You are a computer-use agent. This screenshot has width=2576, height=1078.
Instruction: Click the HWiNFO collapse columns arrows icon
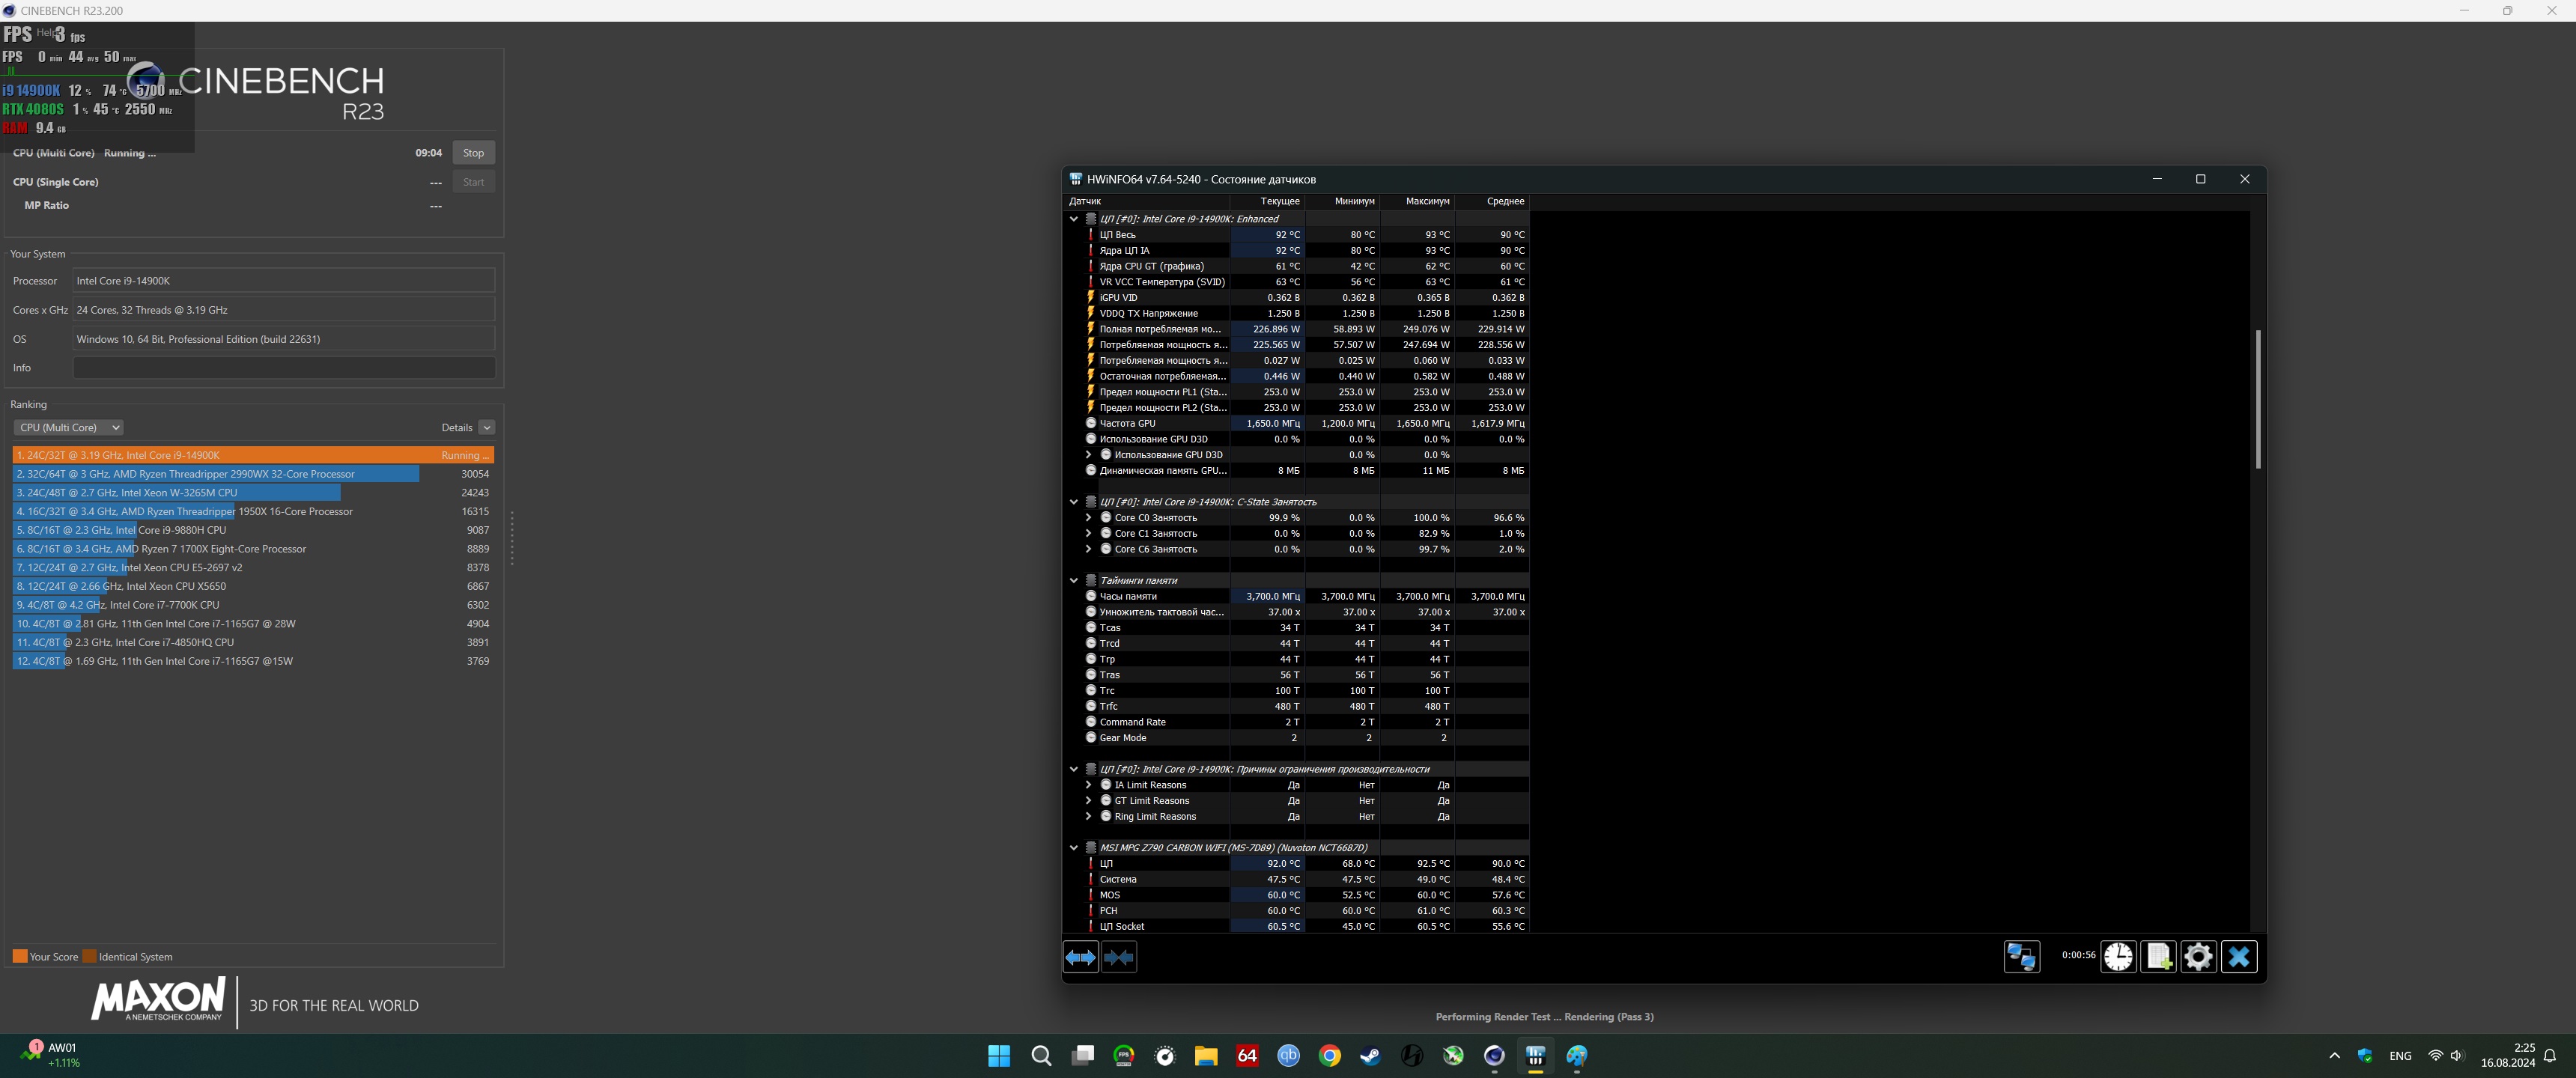click(x=1118, y=957)
